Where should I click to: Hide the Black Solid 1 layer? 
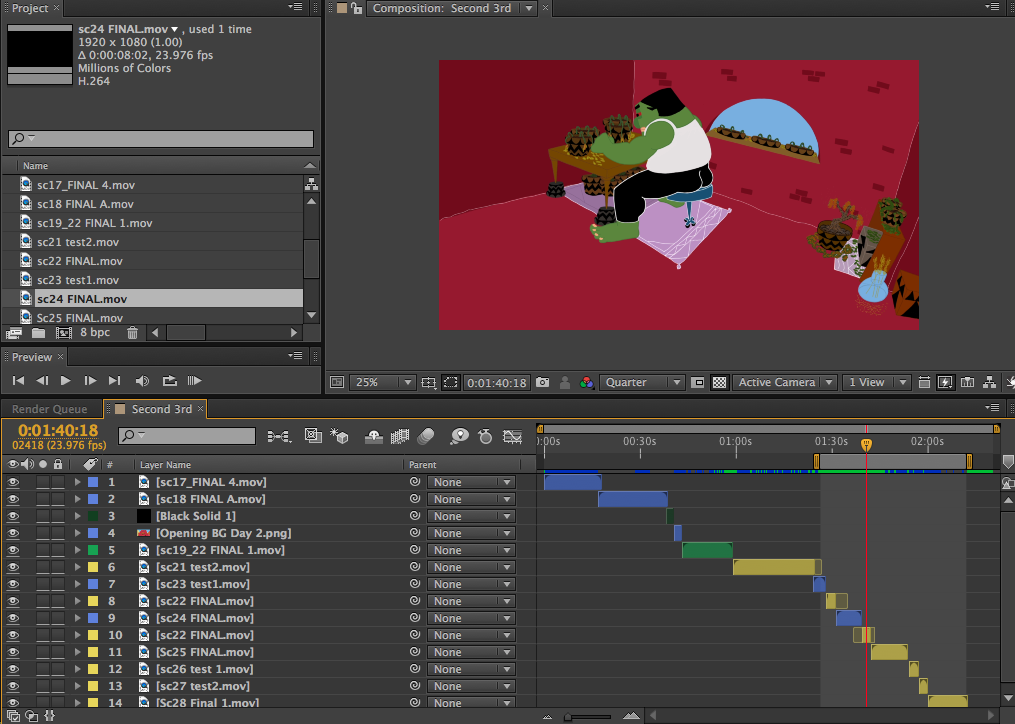pyautogui.click(x=13, y=516)
